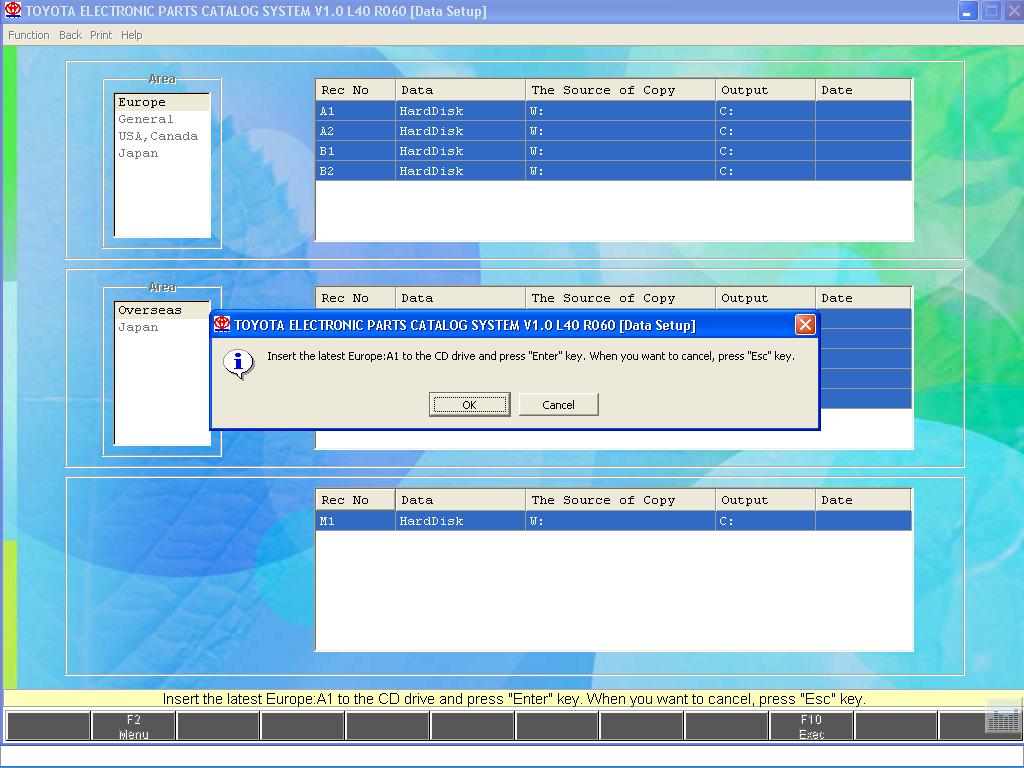Open the Help menu
The image size is (1024, 768).
(x=132, y=35)
